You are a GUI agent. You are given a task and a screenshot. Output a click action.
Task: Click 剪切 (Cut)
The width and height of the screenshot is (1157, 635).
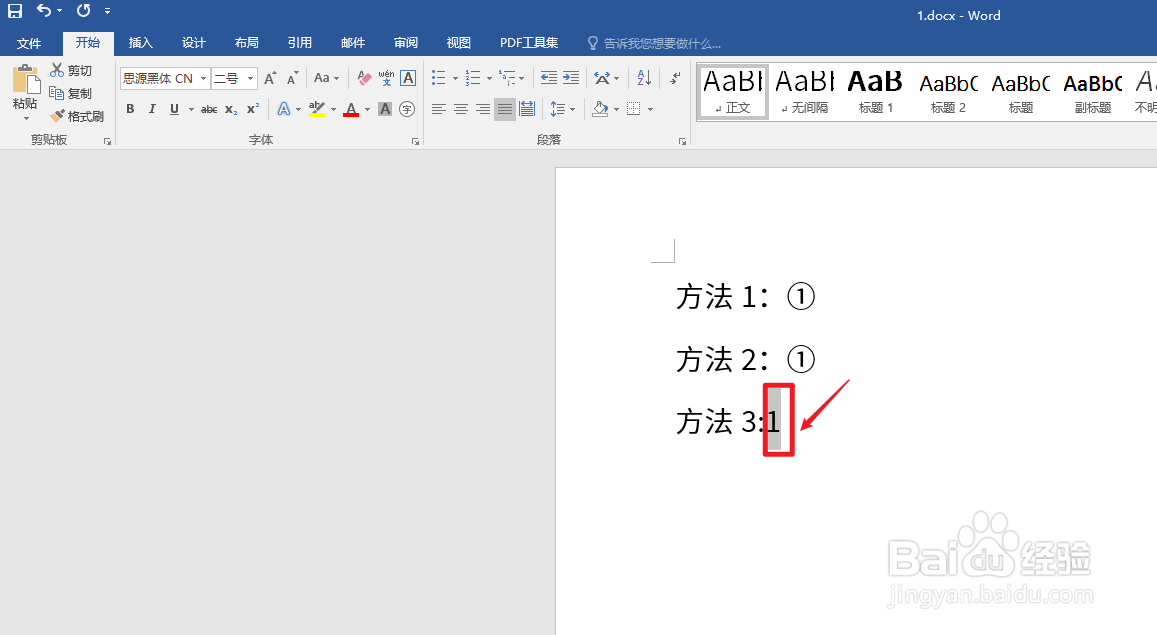coord(72,70)
